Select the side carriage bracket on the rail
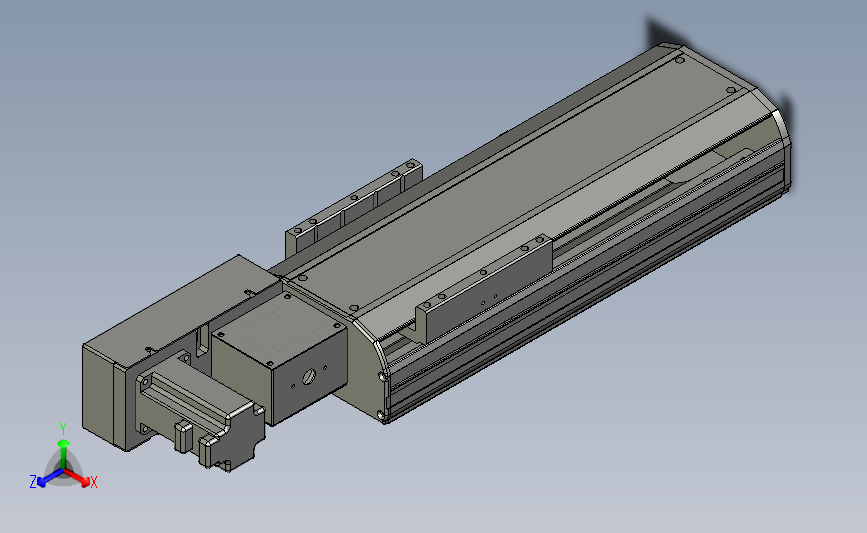 (485, 289)
